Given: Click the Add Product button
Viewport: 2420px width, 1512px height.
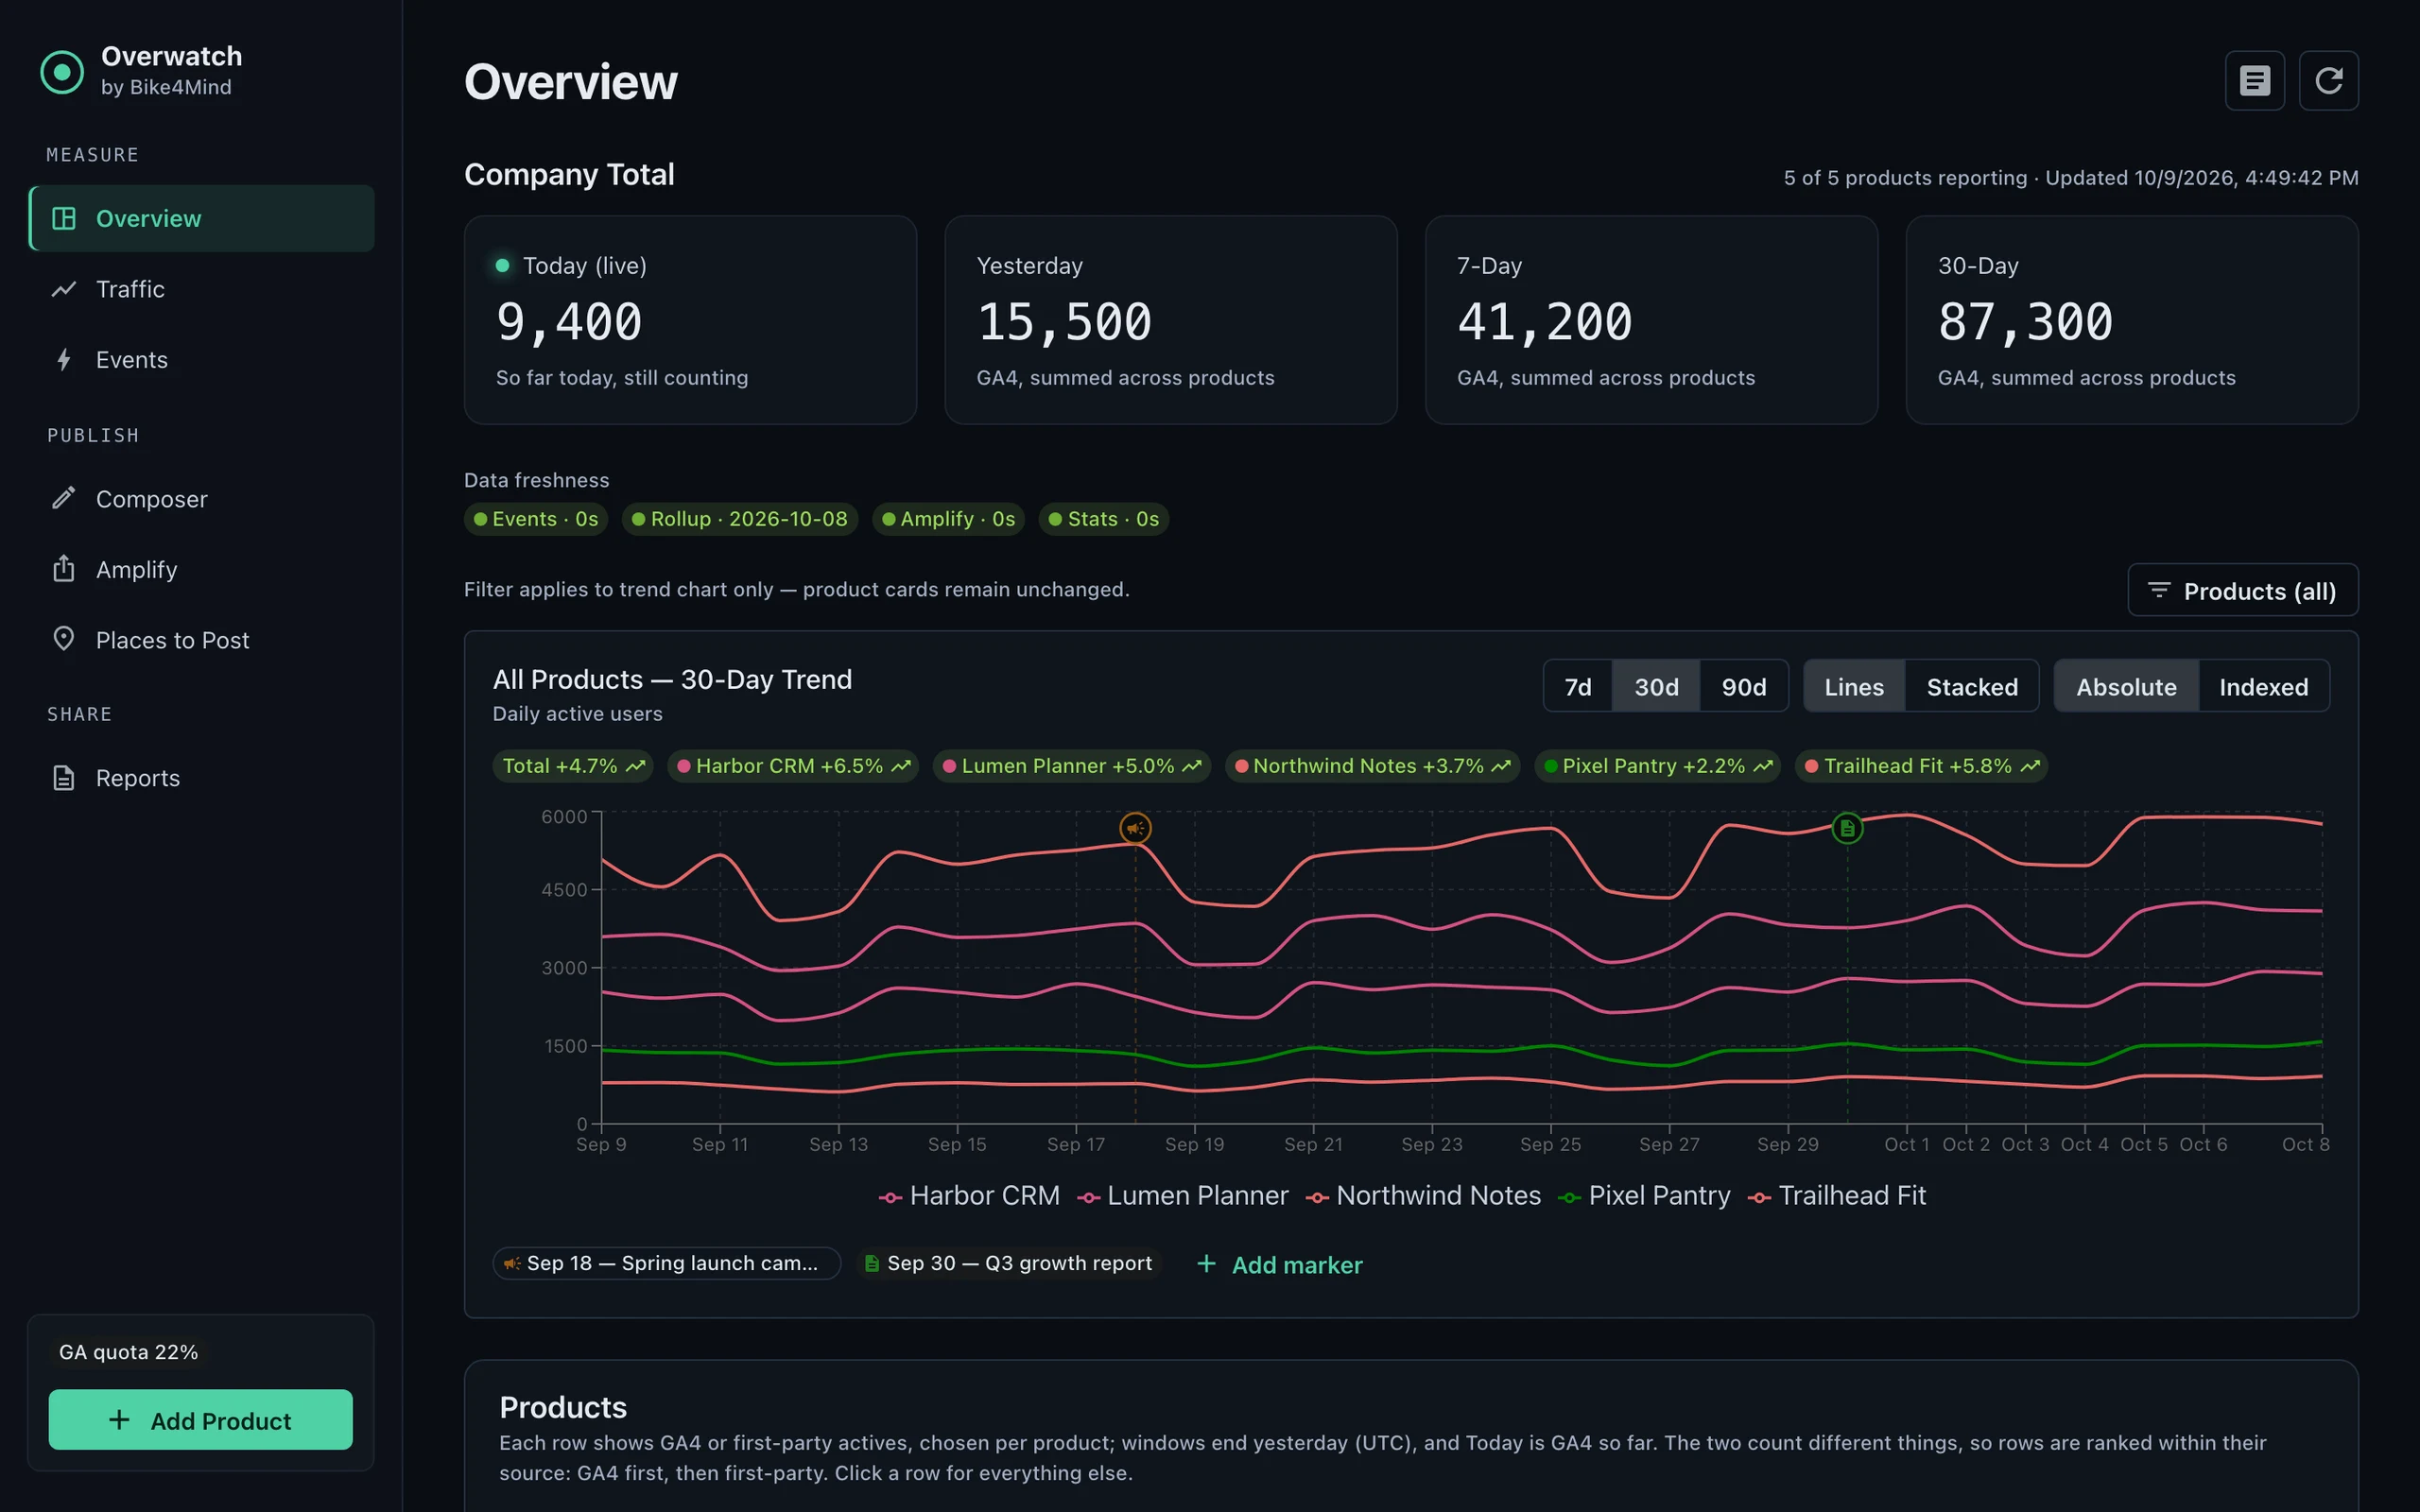Looking at the screenshot, I should point(200,1419).
